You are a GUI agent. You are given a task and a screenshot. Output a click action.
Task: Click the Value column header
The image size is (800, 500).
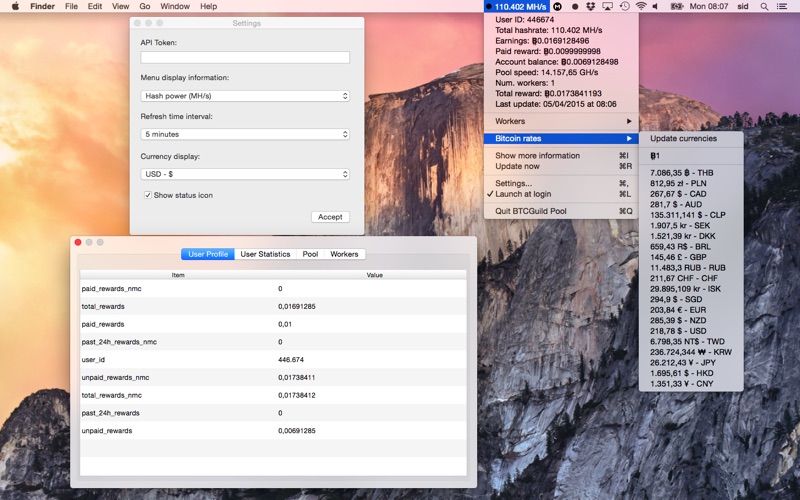(374, 275)
